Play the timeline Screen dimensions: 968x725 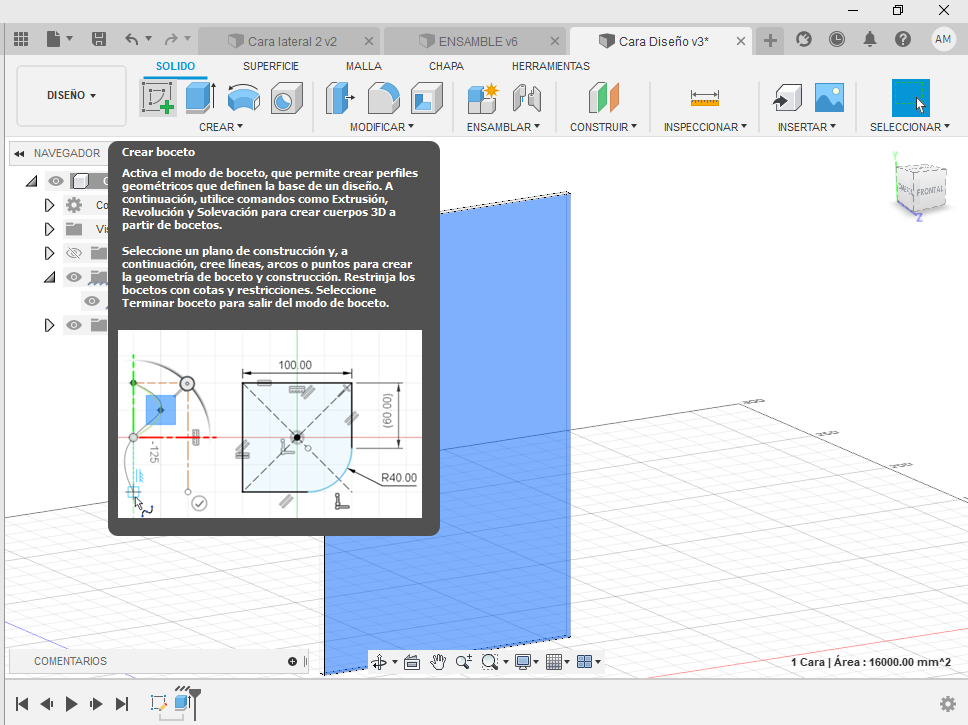point(72,703)
